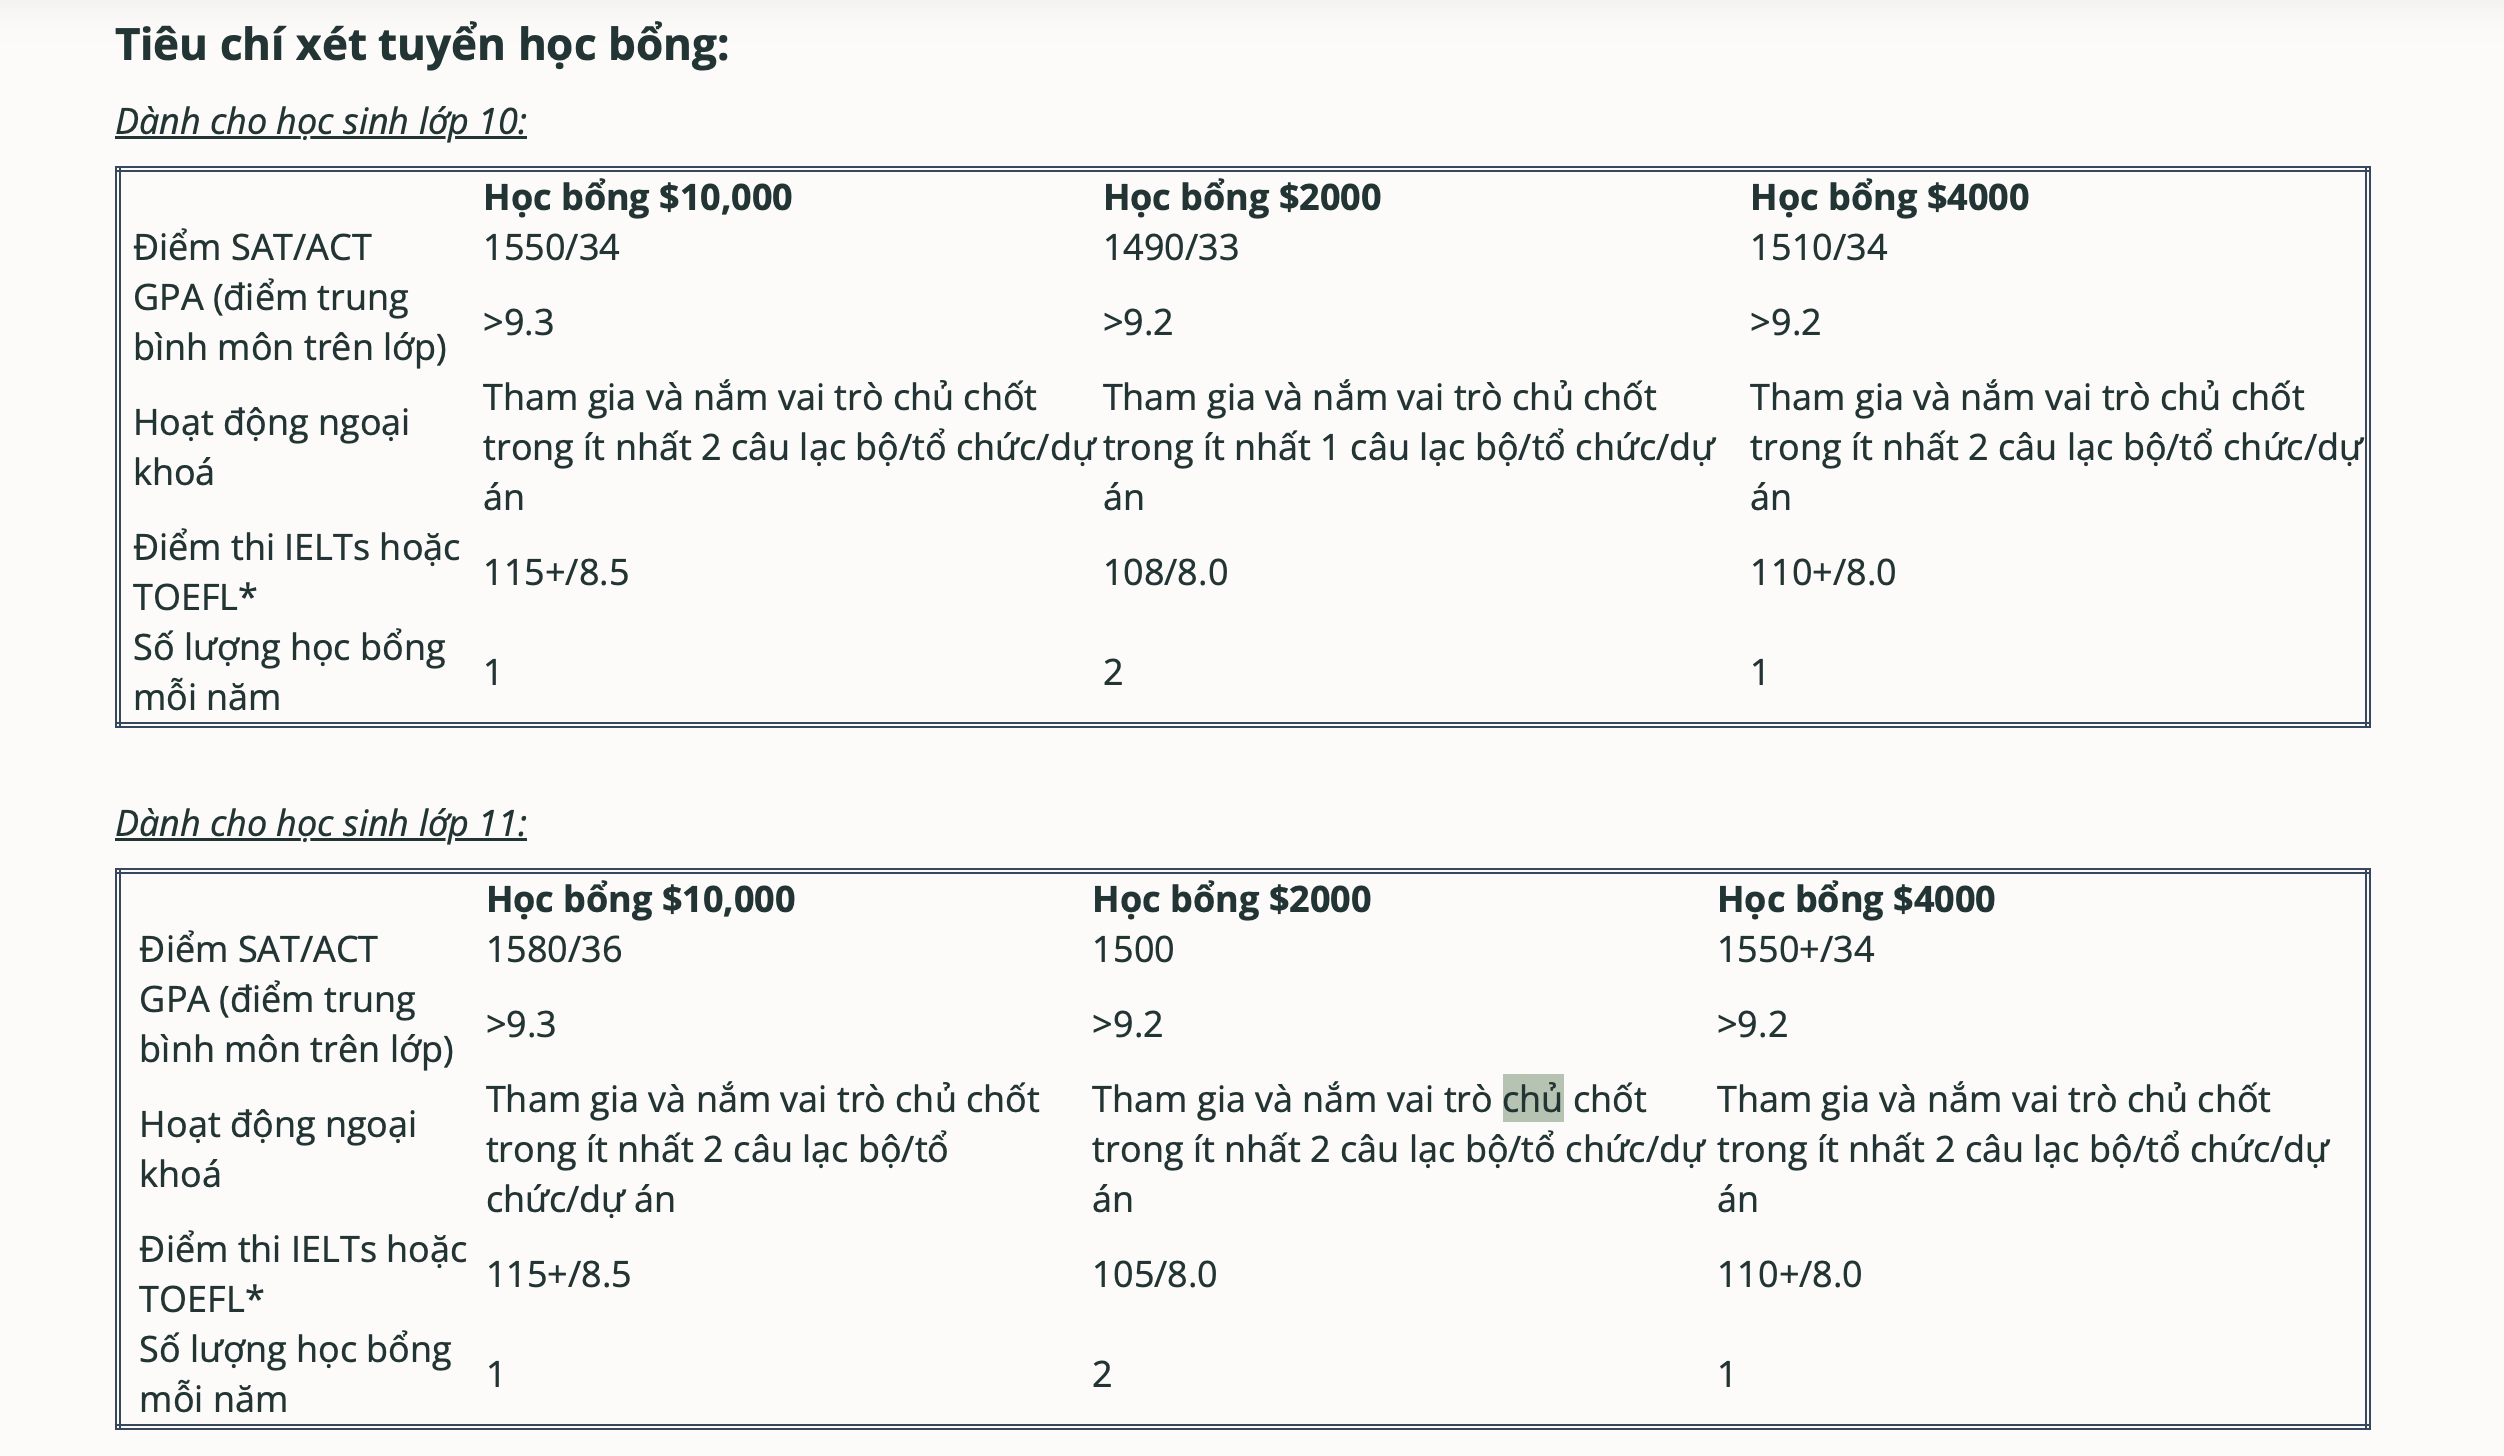Click the "Tiêu chí xét tuyển học bổng" heading
This screenshot has width=2504, height=1456.
[x=422, y=46]
